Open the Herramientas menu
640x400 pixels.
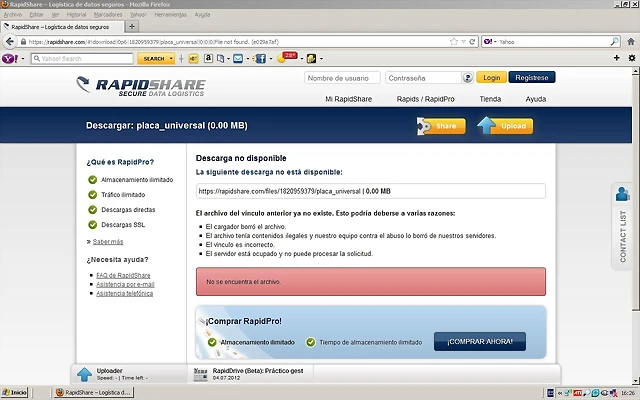click(x=171, y=15)
